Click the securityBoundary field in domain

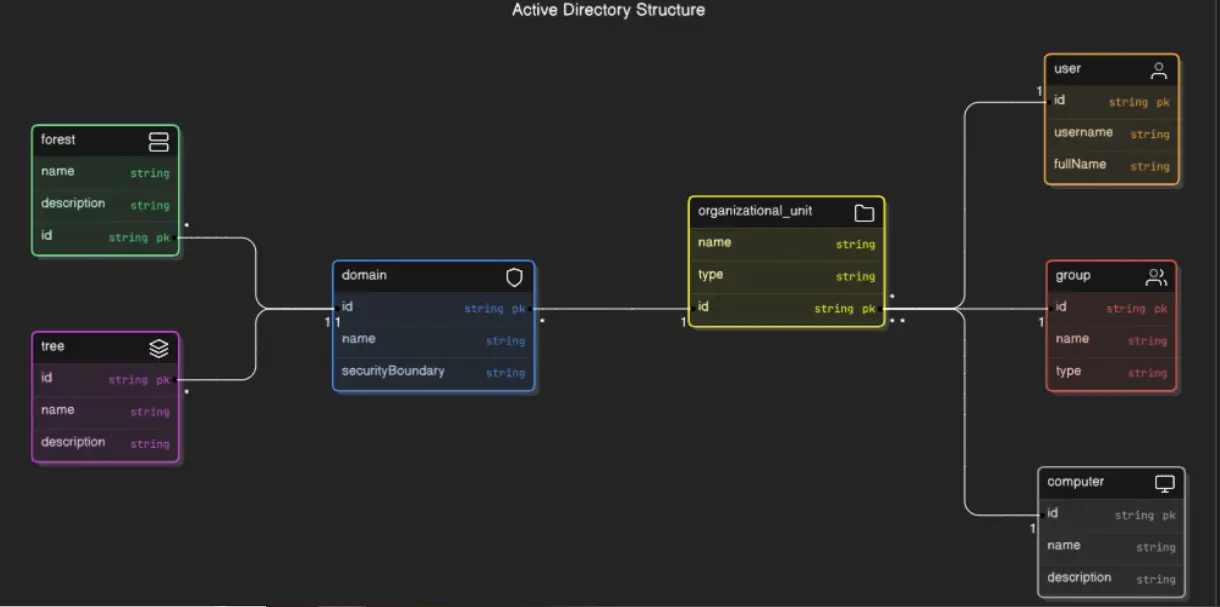(x=433, y=372)
